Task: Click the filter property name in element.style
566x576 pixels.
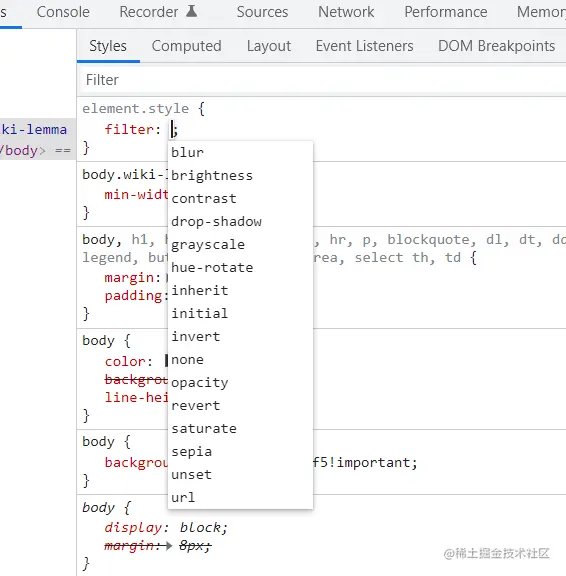Action: tap(129, 129)
